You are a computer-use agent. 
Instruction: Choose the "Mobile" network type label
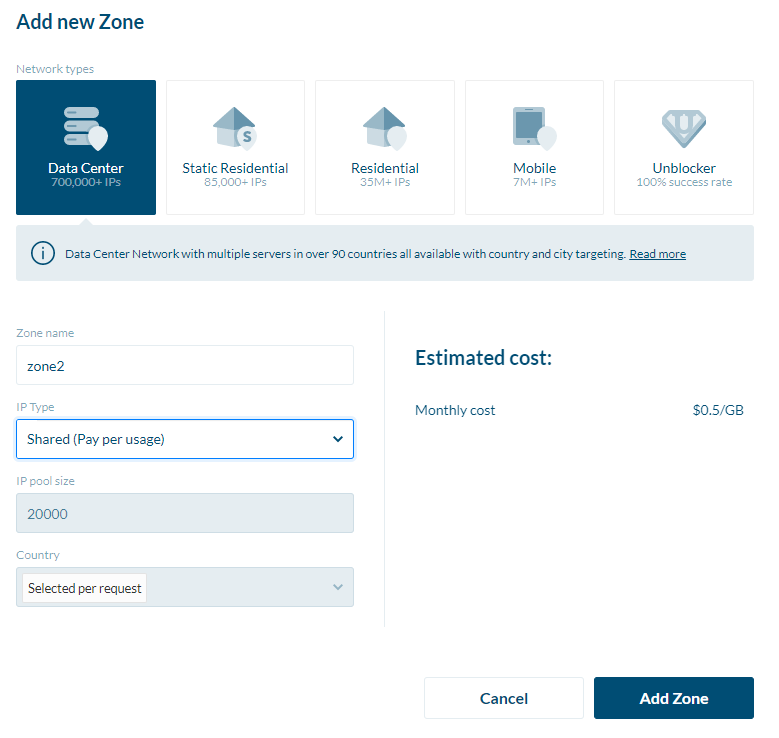(x=534, y=168)
